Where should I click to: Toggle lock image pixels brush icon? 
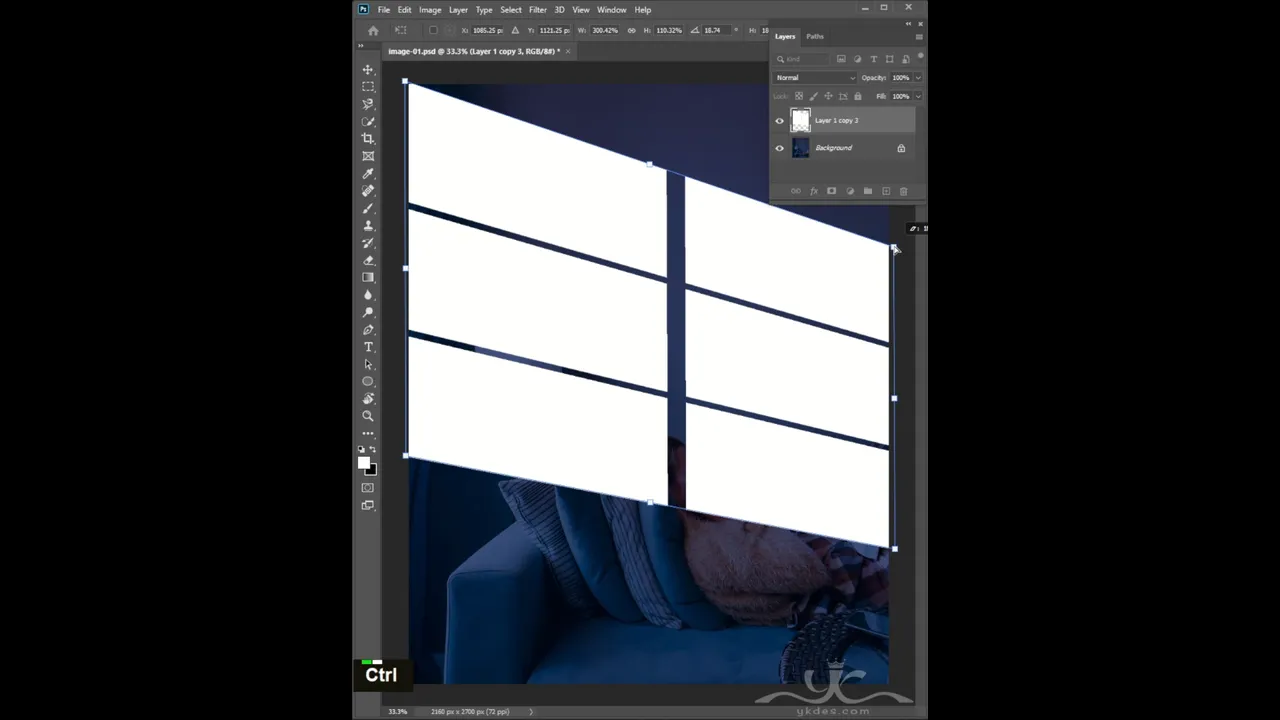[813, 96]
